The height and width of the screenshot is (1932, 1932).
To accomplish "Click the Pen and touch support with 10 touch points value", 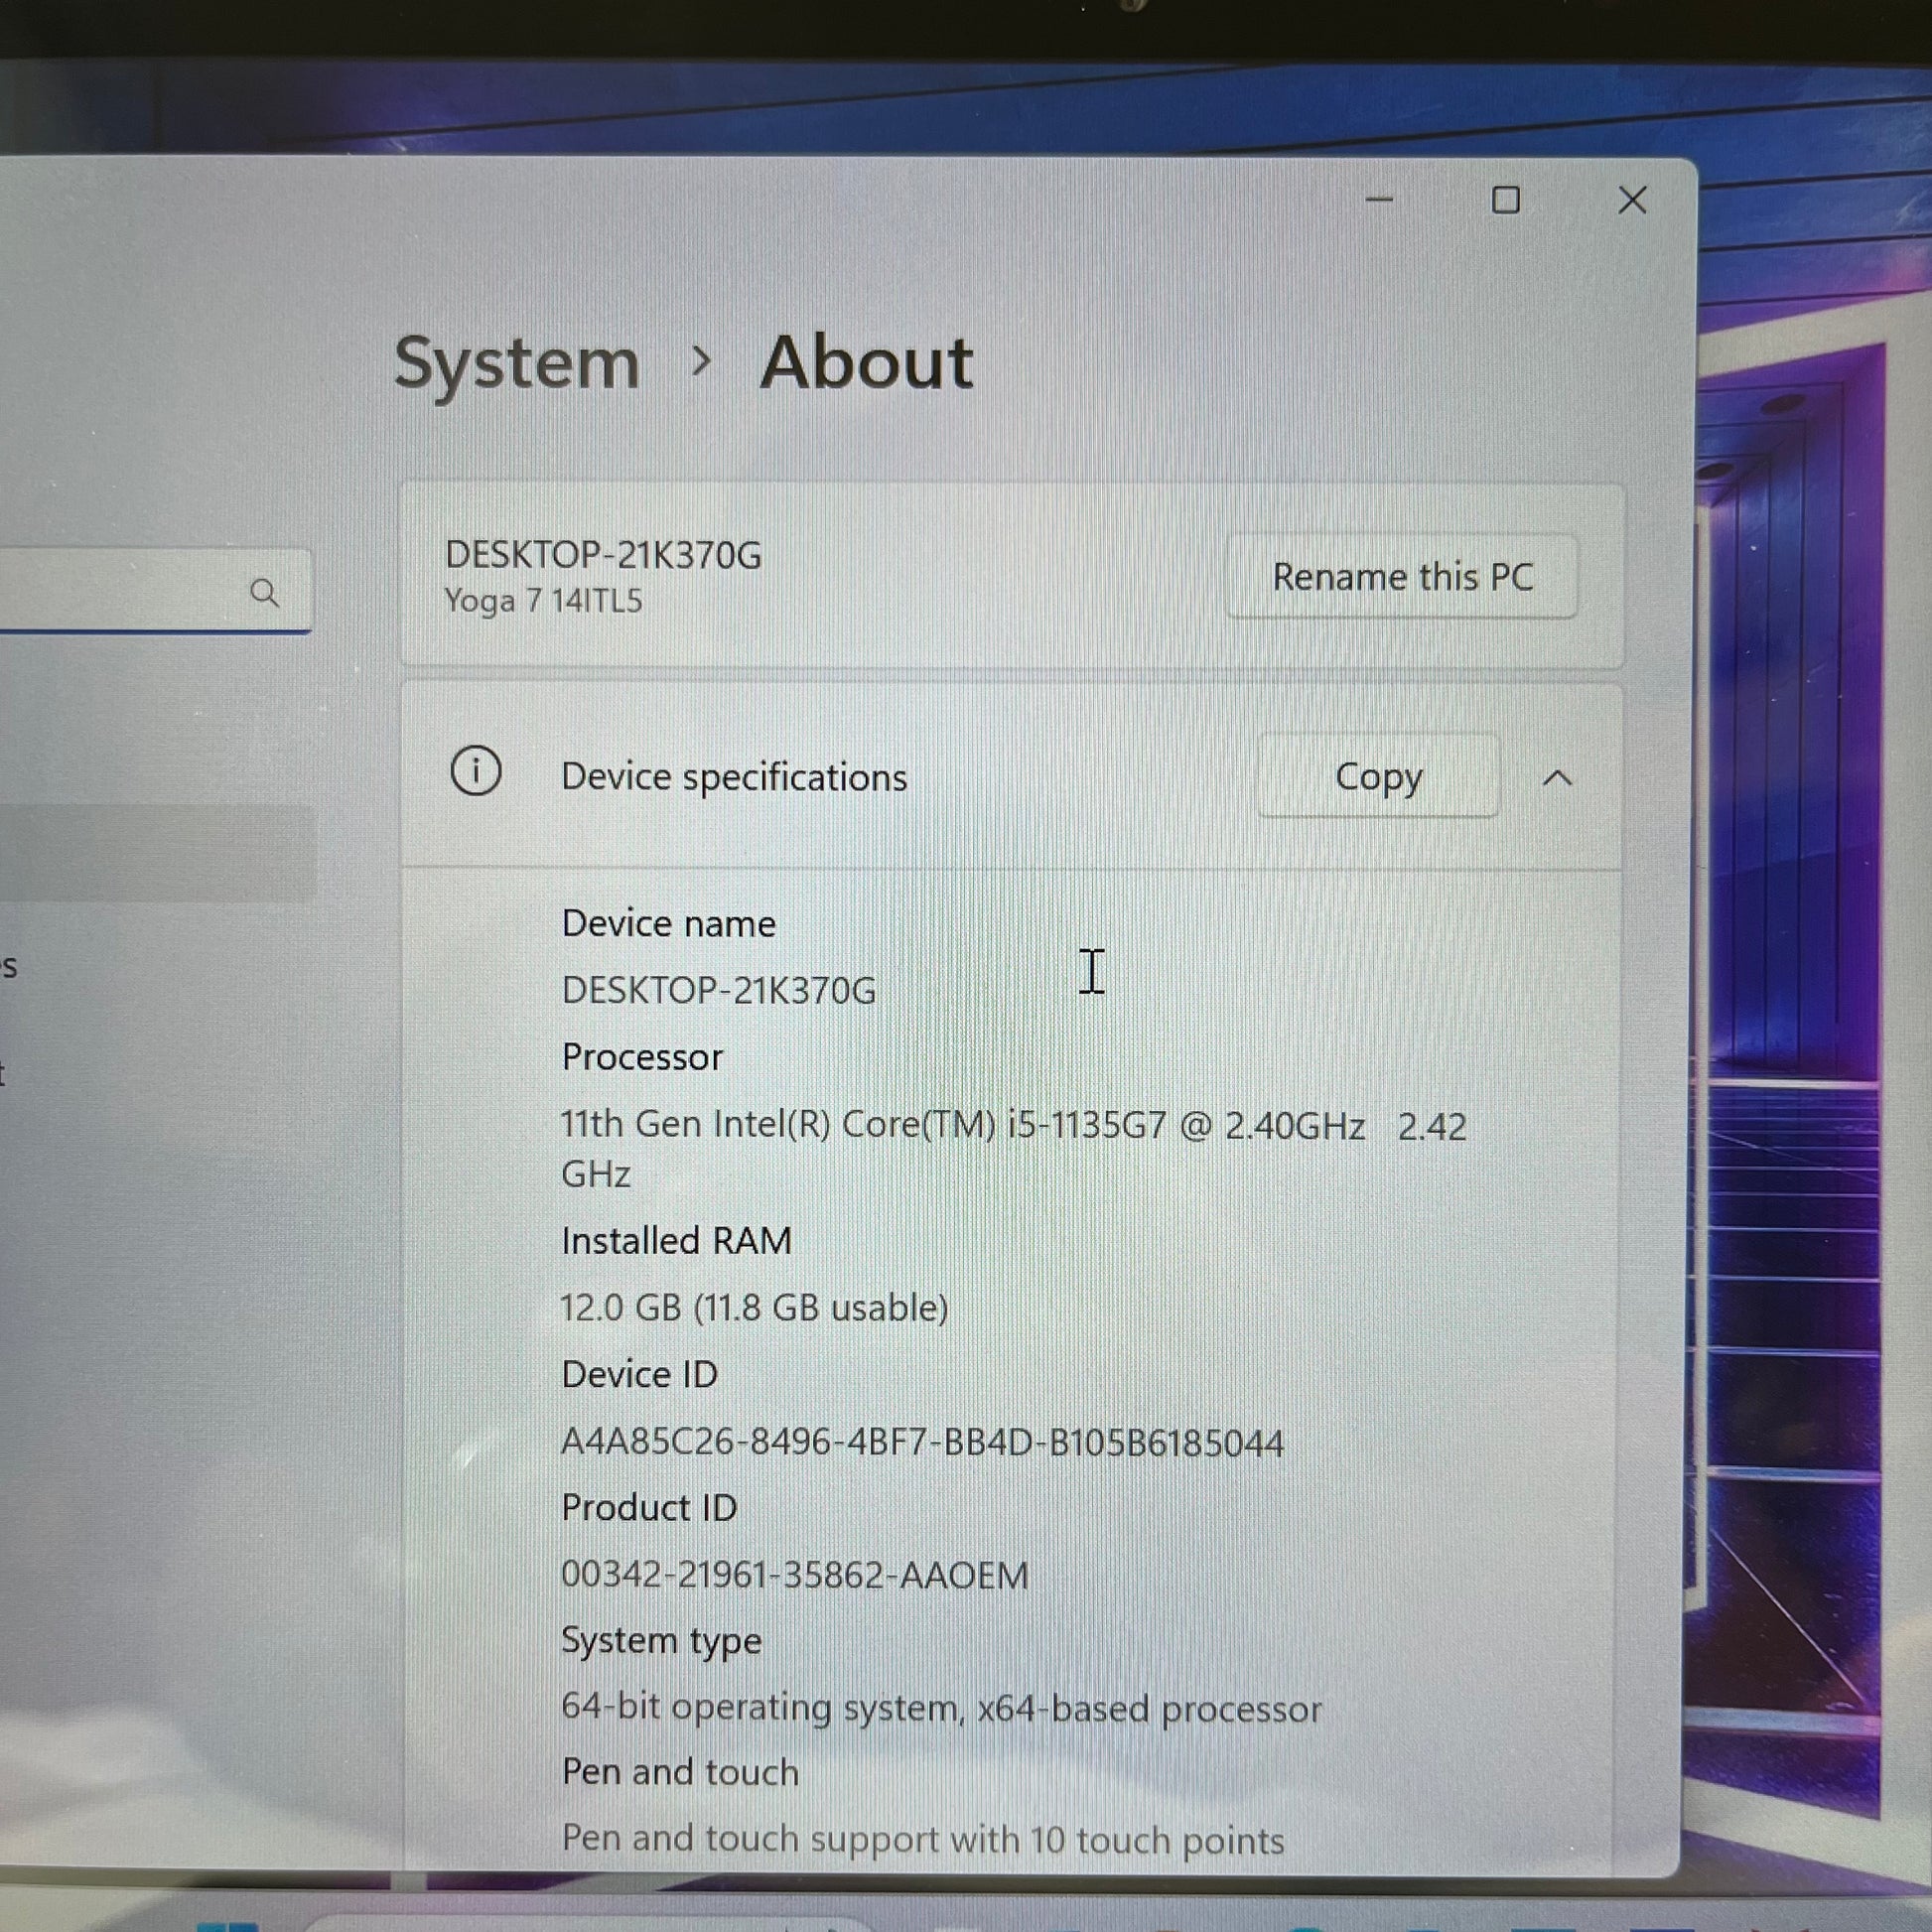I will (x=922, y=1840).
